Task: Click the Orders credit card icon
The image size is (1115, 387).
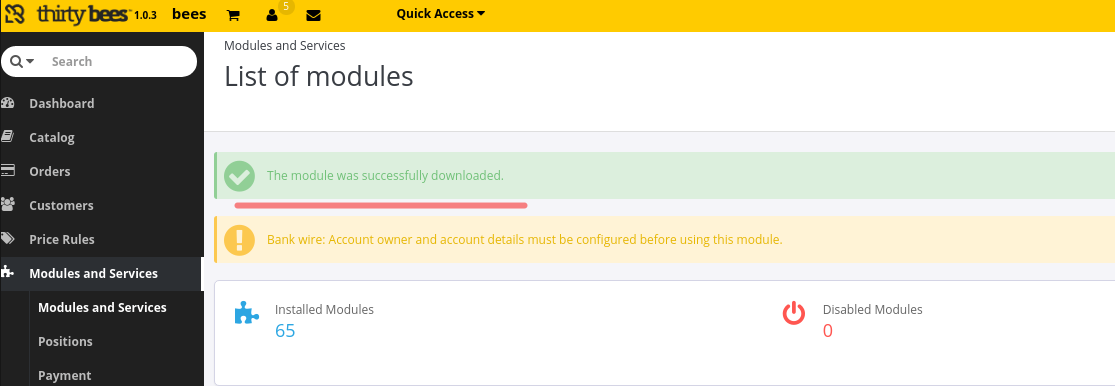Action: [8, 171]
